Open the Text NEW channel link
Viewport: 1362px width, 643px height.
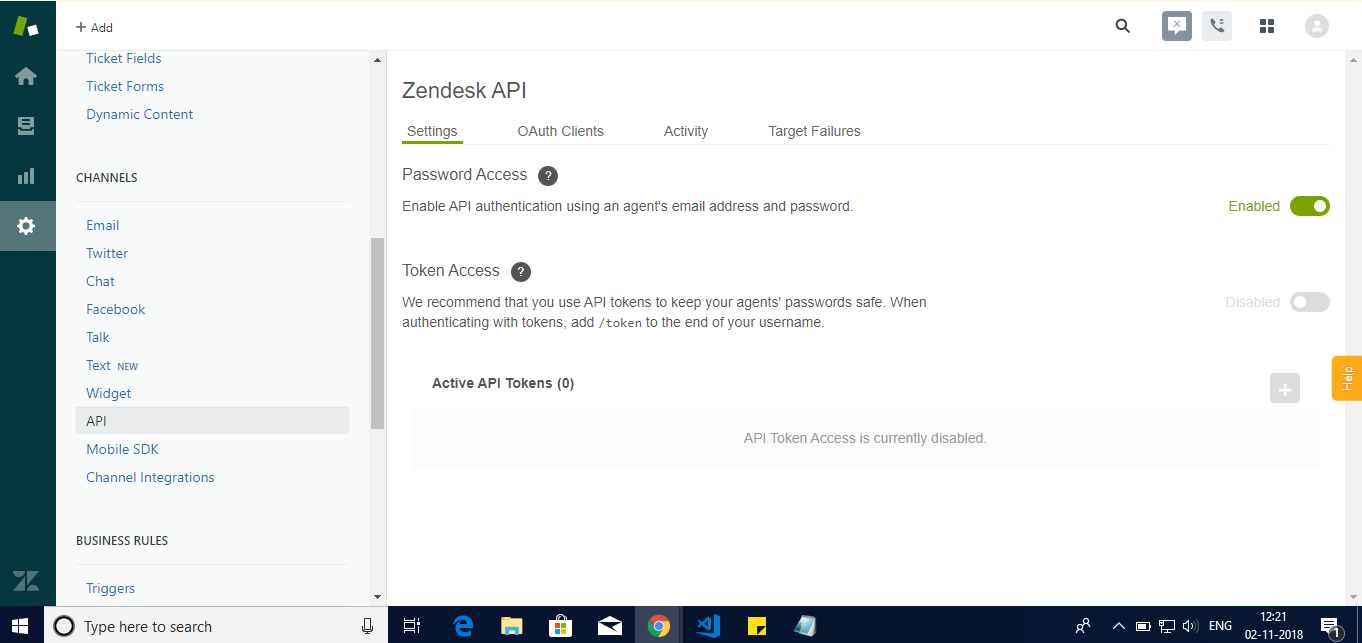[x=112, y=365]
